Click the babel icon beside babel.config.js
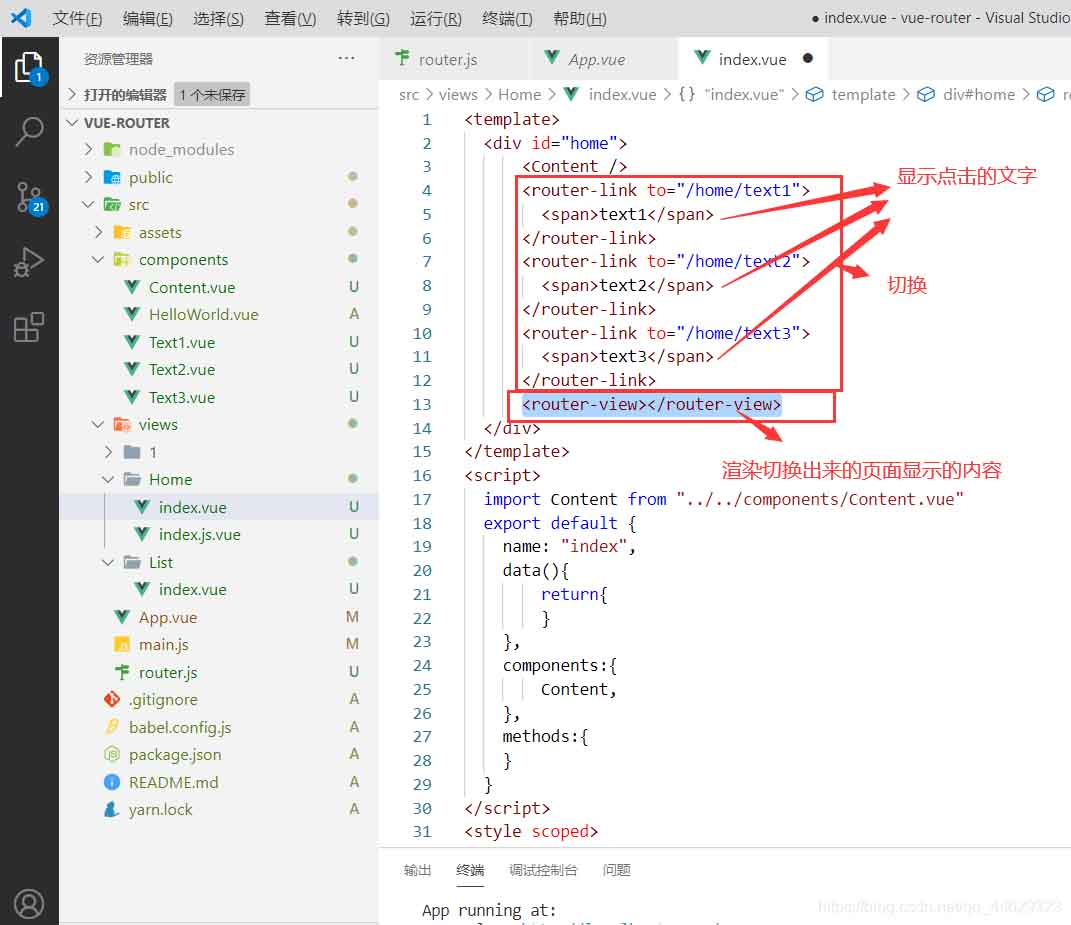Image resolution: width=1071 pixels, height=925 pixels. 112,727
